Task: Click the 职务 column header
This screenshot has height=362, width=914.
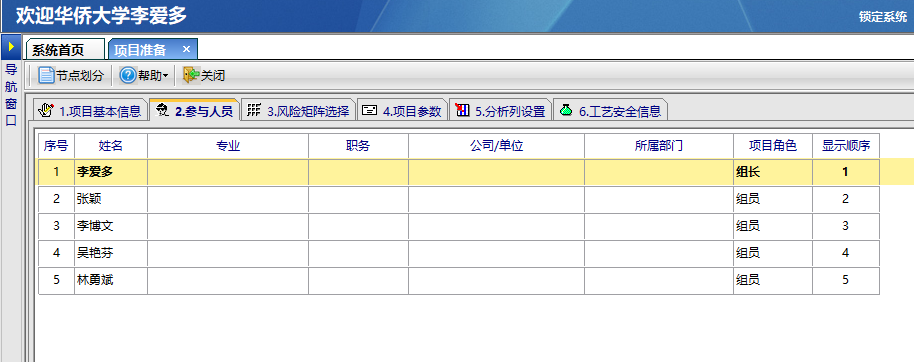Action: click(x=358, y=146)
